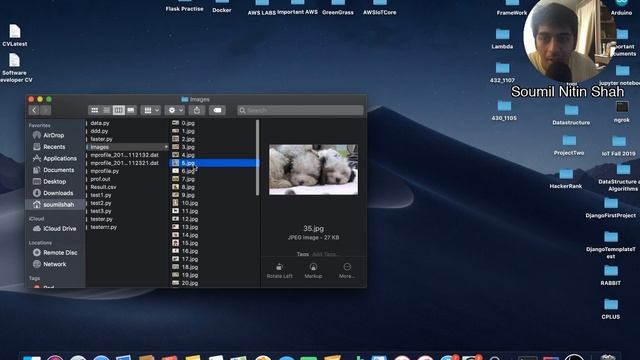Expand the images folder arrow
Viewport: 640px width, 360px height.
[x=166, y=147]
